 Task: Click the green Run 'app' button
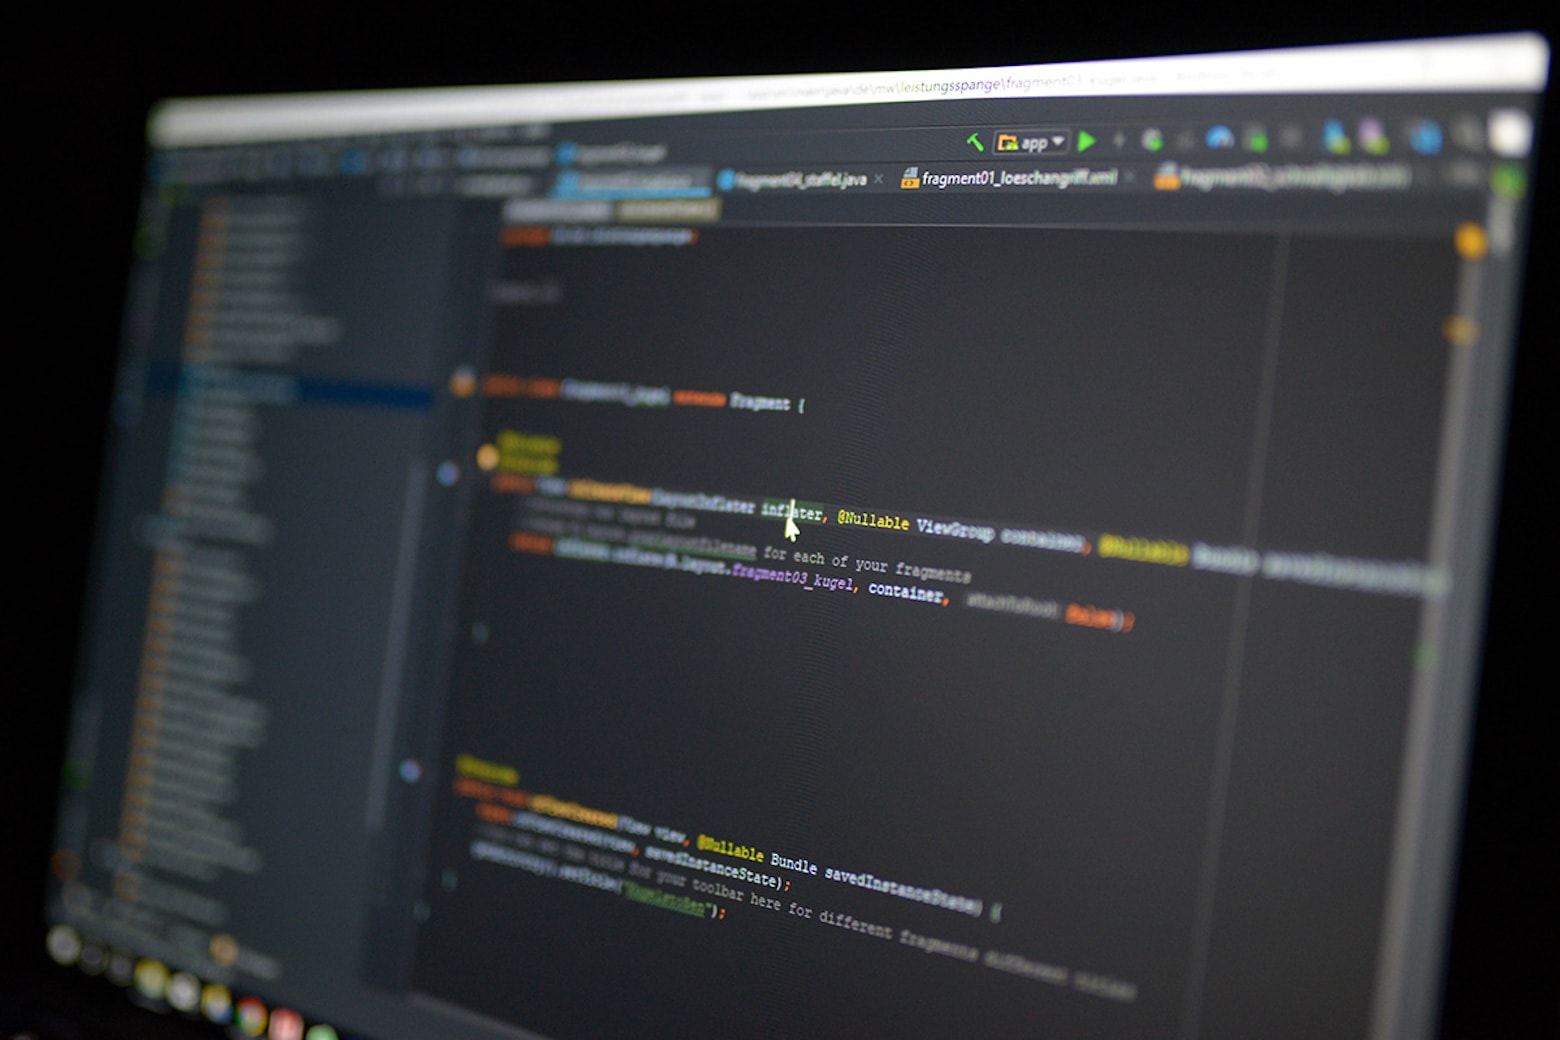[x=1088, y=142]
